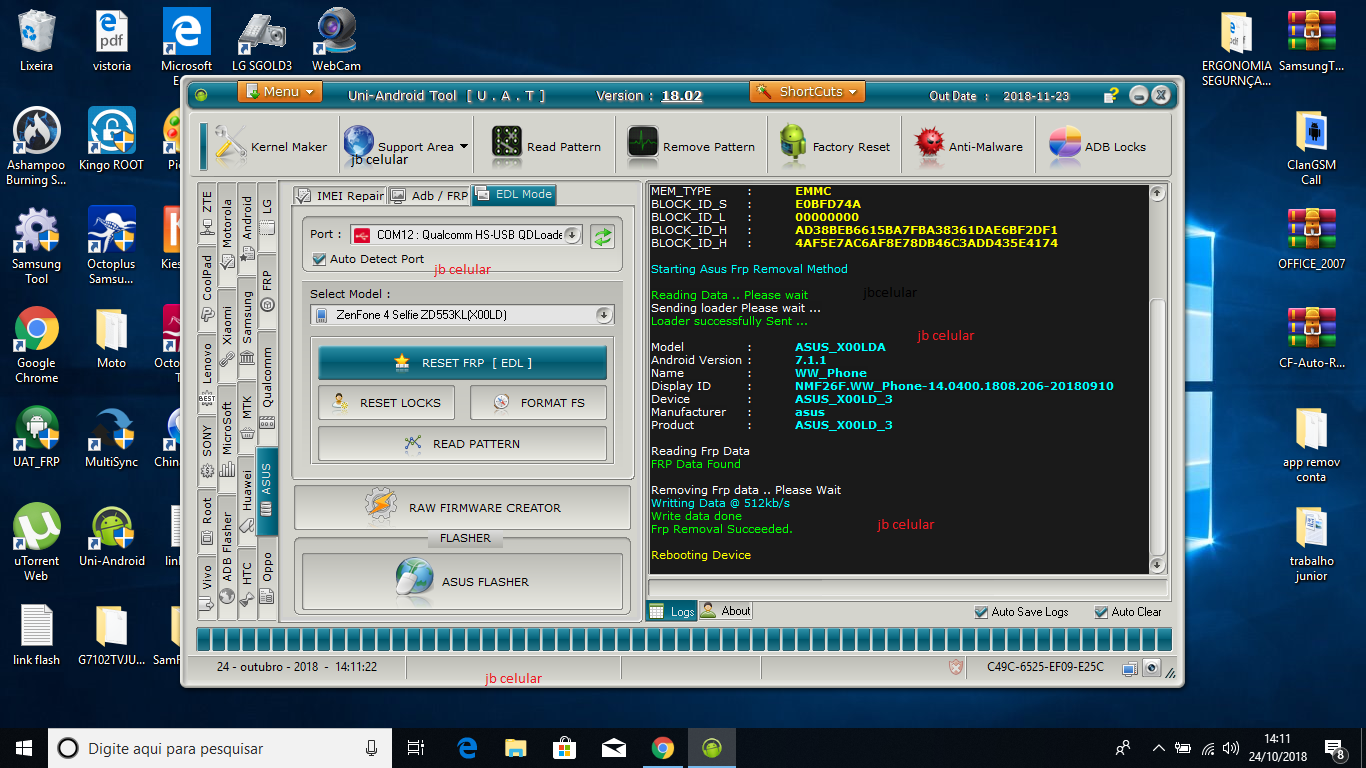The height and width of the screenshot is (768, 1366).
Task: Open the MultiSync desktop shortcut
Action: pyautogui.click(x=112, y=438)
